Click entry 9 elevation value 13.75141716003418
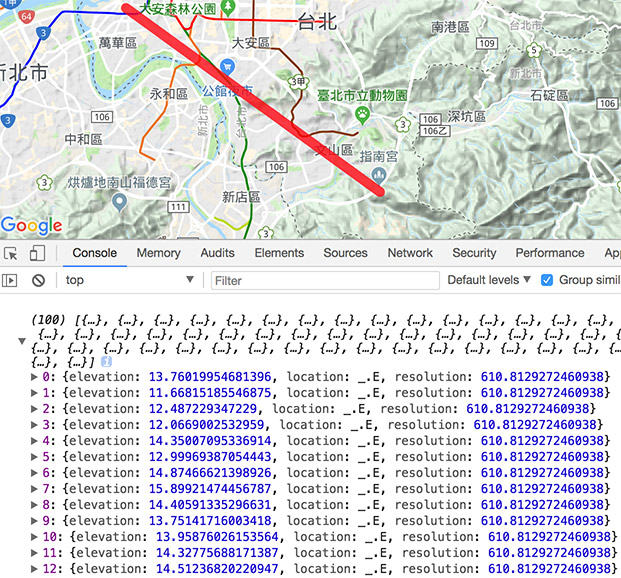Viewport: 621px width, 578px height. (210, 521)
